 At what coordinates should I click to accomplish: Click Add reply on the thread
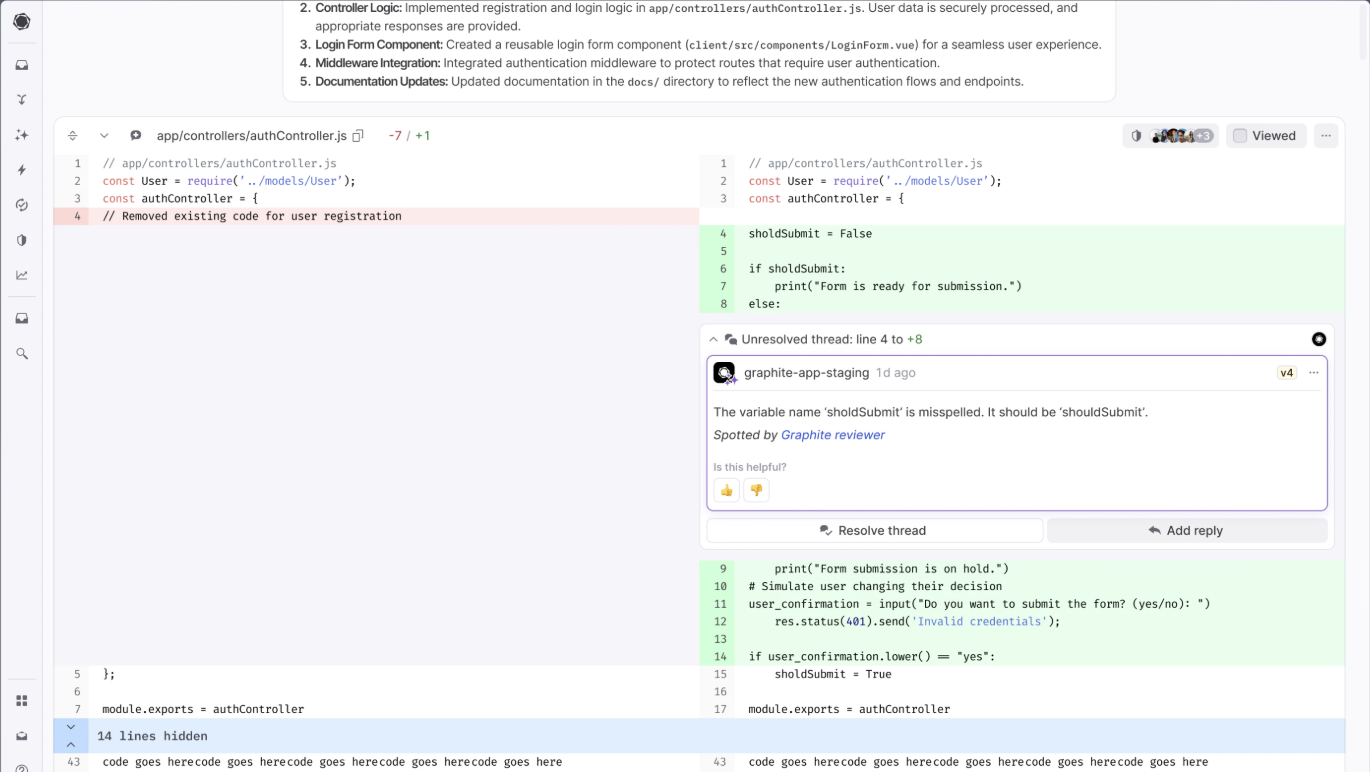coord(1186,530)
